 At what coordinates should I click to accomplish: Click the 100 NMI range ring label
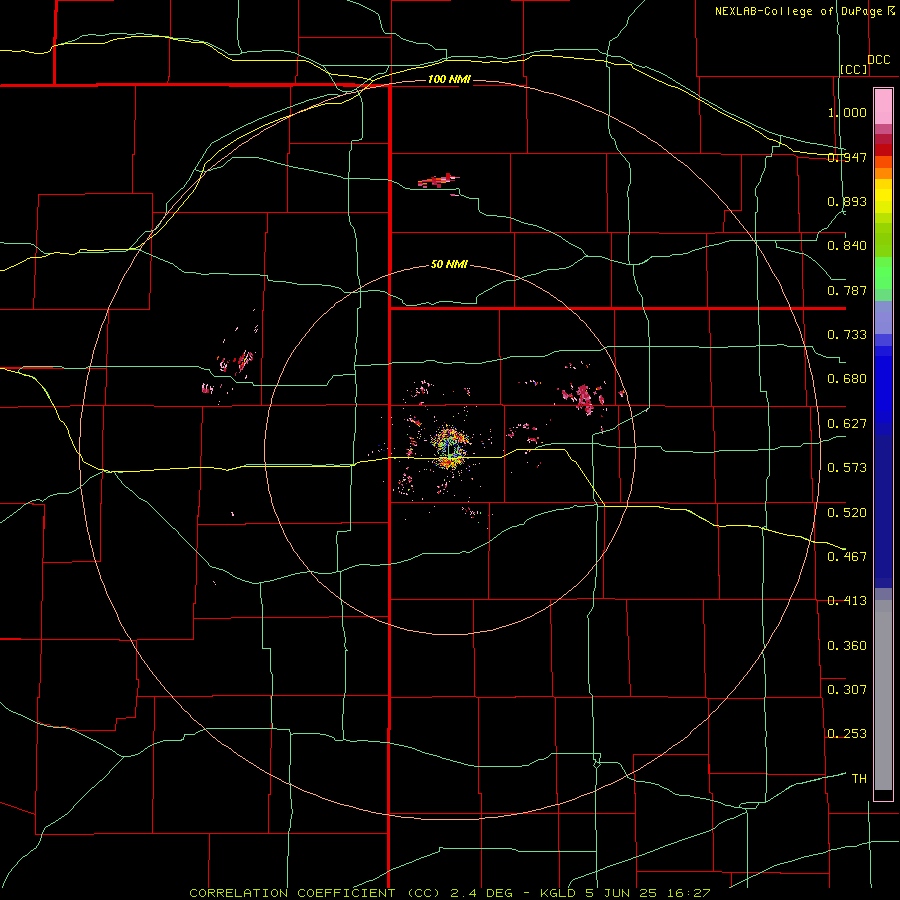pos(449,79)
